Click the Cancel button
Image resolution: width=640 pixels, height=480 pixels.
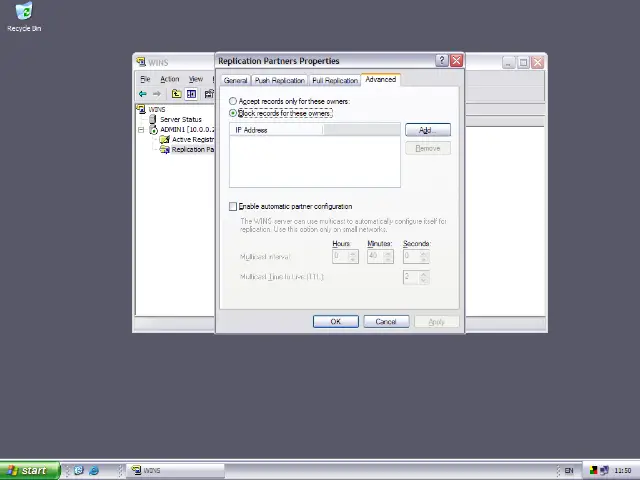pos(386,321)
